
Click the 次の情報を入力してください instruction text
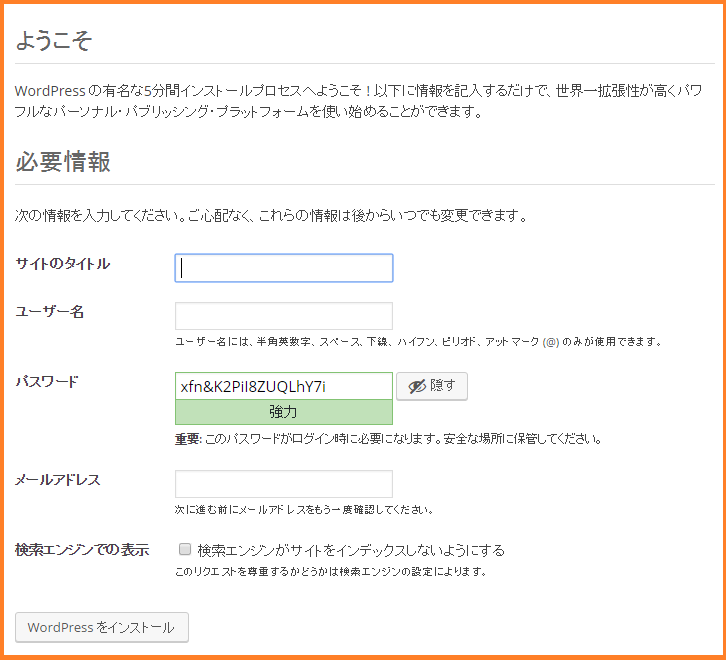[271, 215]
